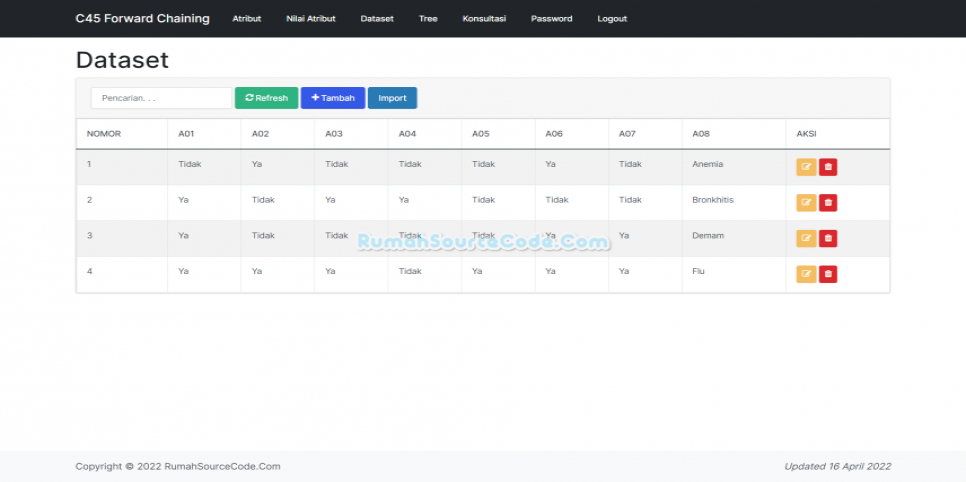Open the Tree navigation item

pyautogui.click(x=428, y=19)
